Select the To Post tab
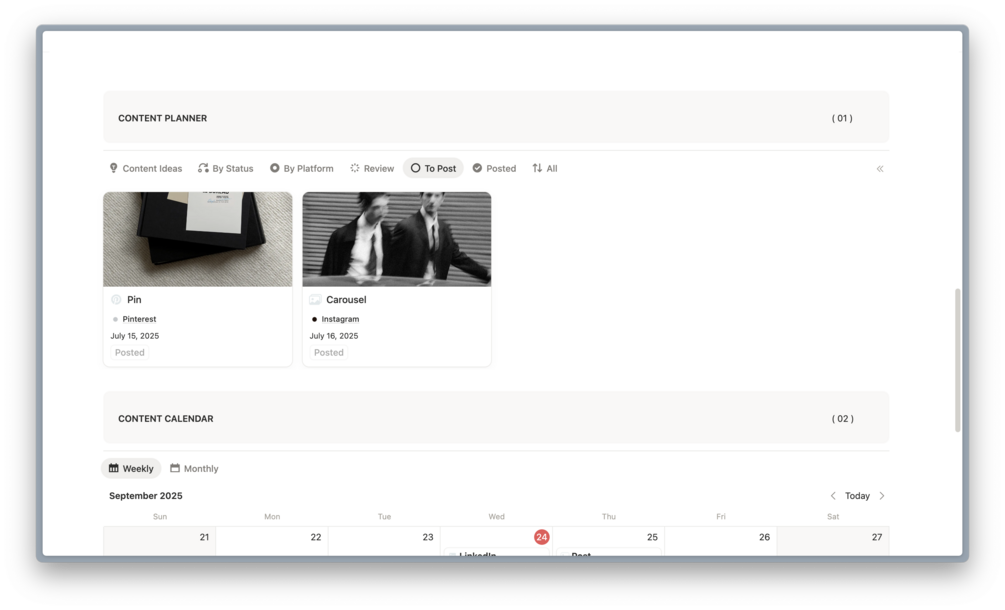Image resolution: width=1005 pixels, height=610 pixels. tap(433, 169)
